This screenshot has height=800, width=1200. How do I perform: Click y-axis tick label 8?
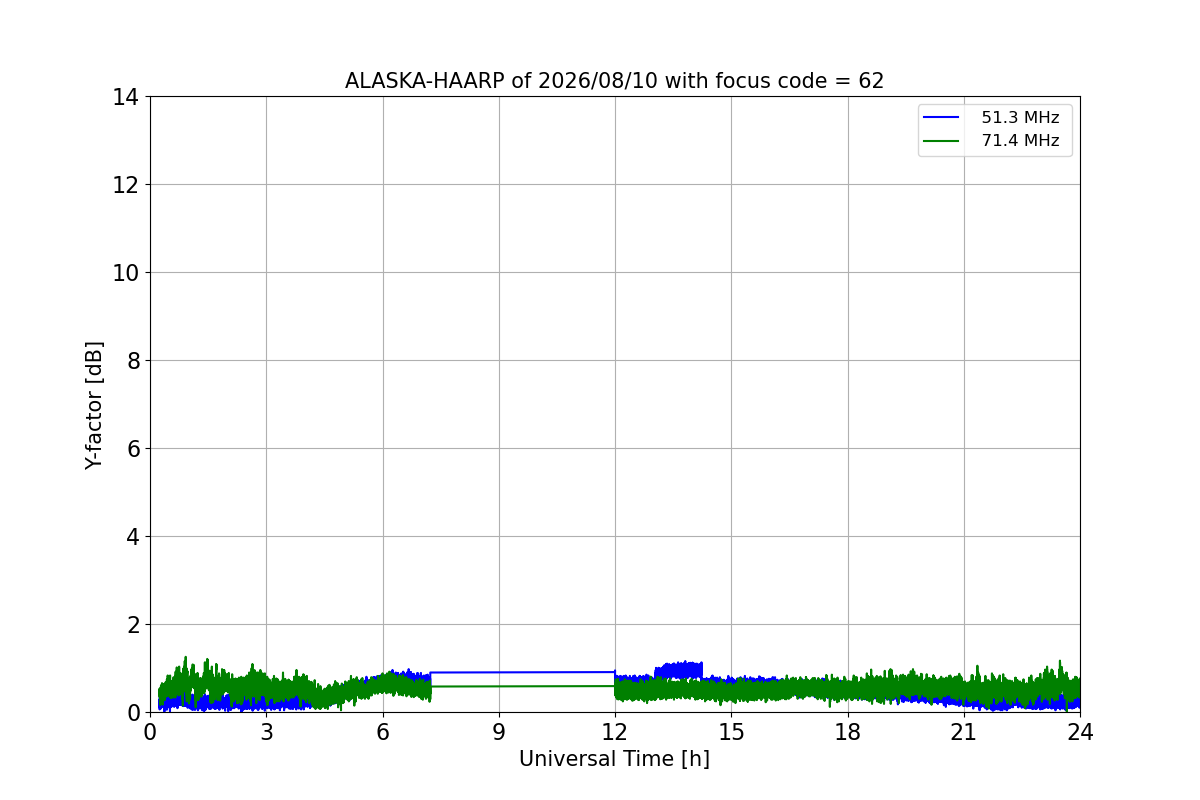(x=131, y=361)
